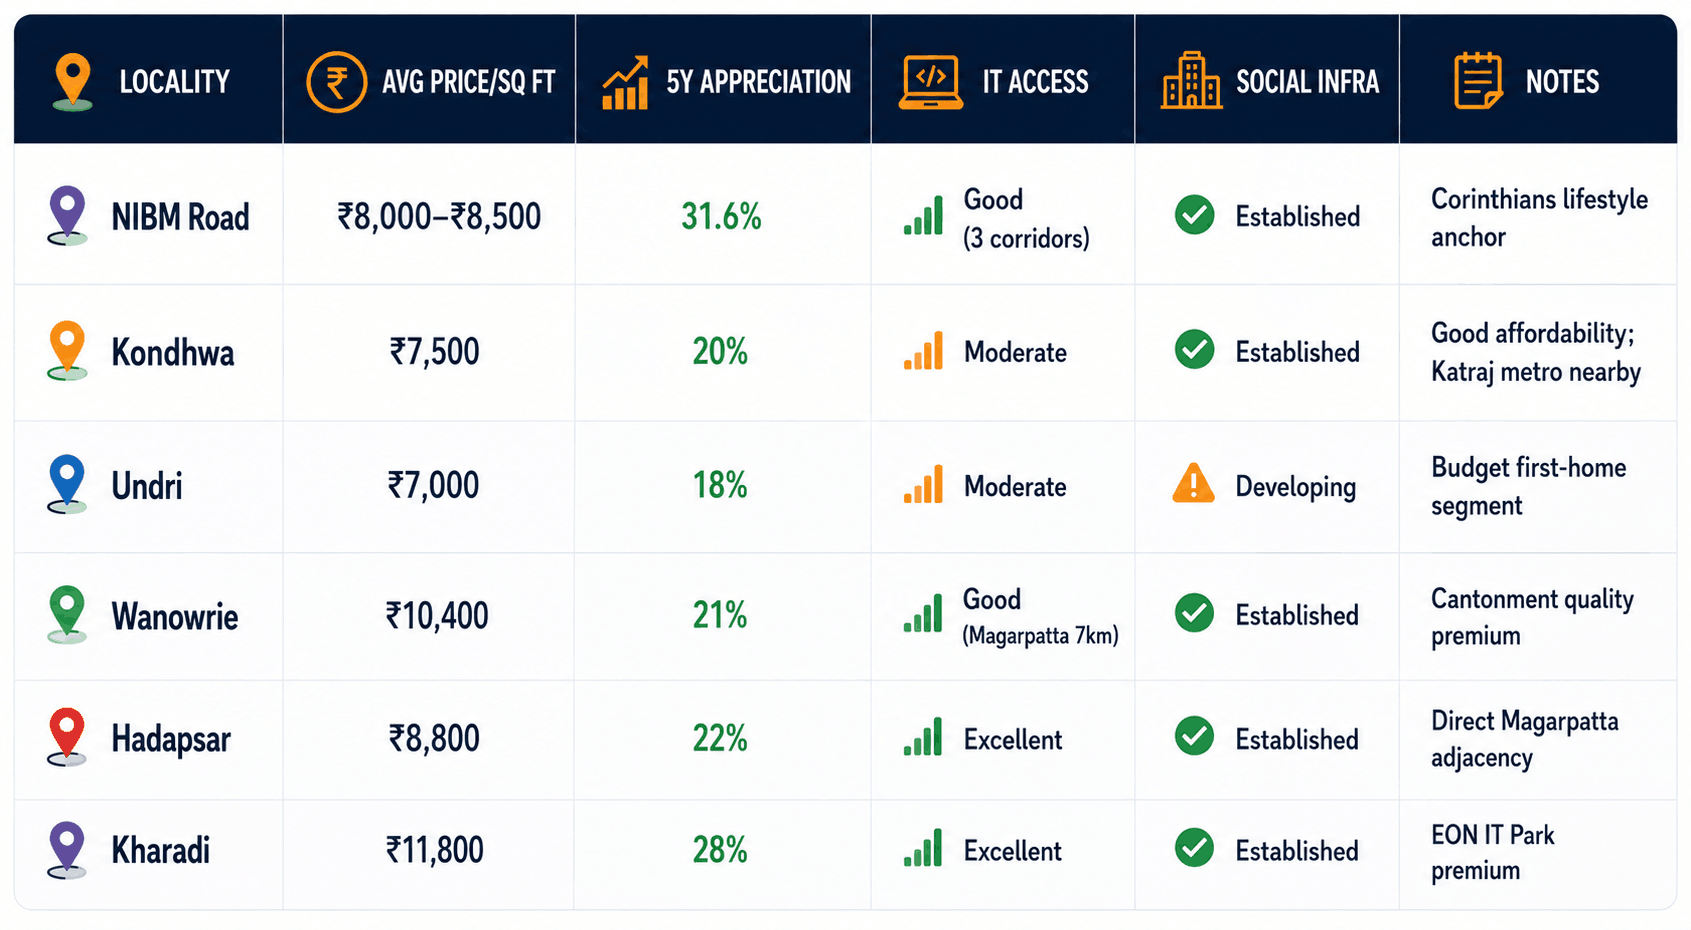Viewport: 1691px width, 930px height.
Task: Click the green checkmark in Wanowrie row
Action: point(1194,613)
